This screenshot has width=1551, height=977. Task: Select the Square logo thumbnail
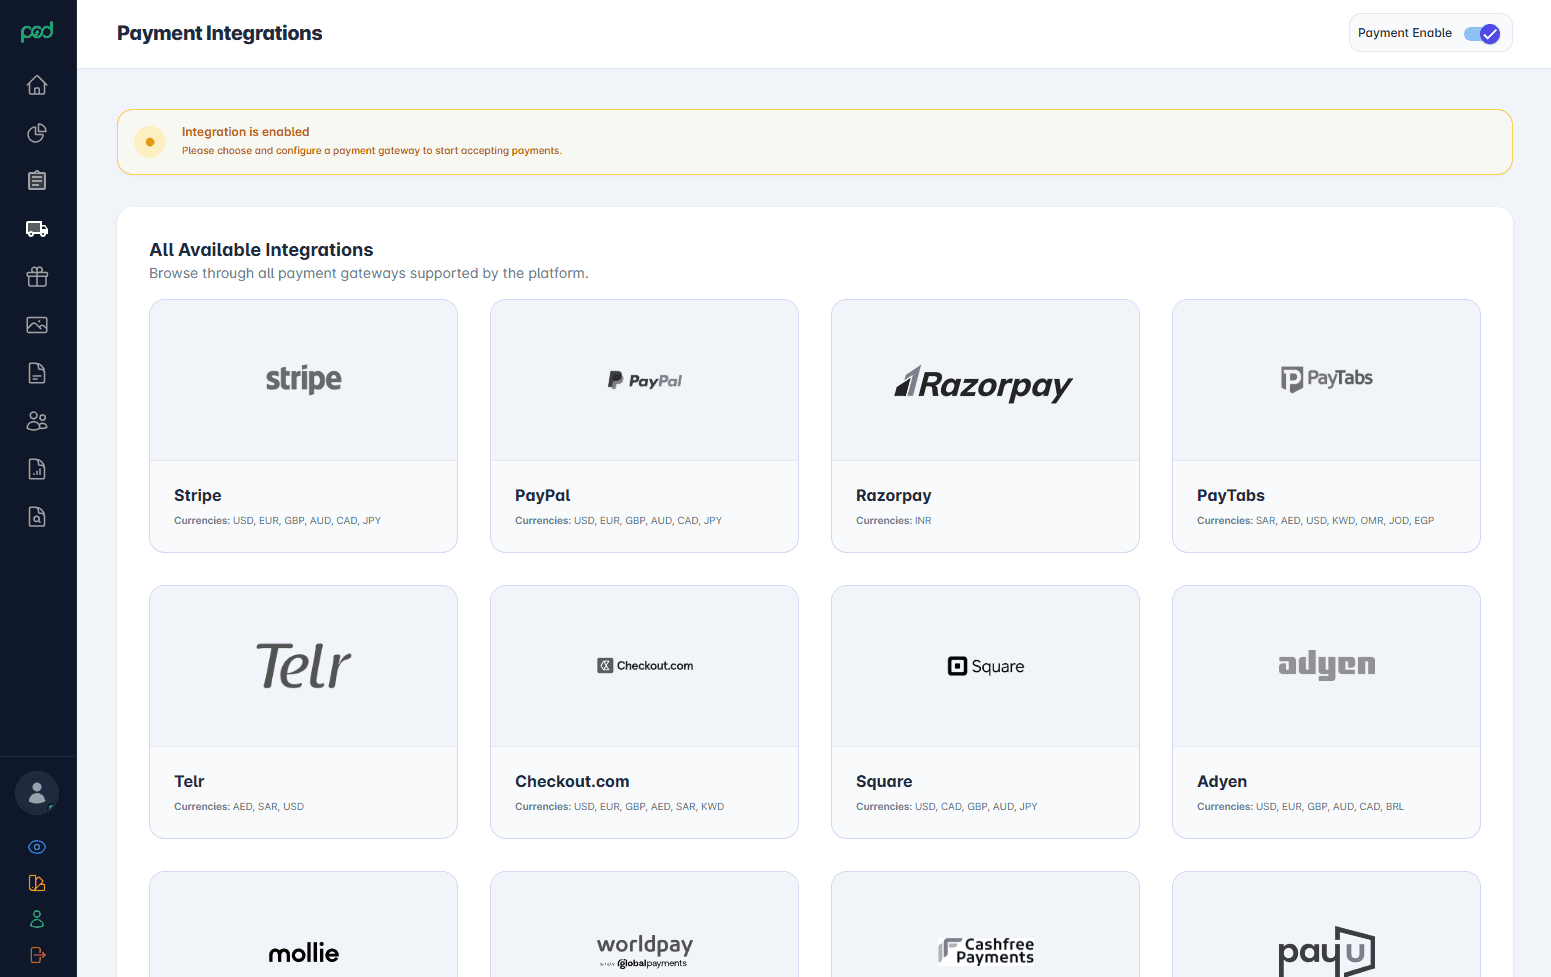pyautogui.click(x=985, y=666)
